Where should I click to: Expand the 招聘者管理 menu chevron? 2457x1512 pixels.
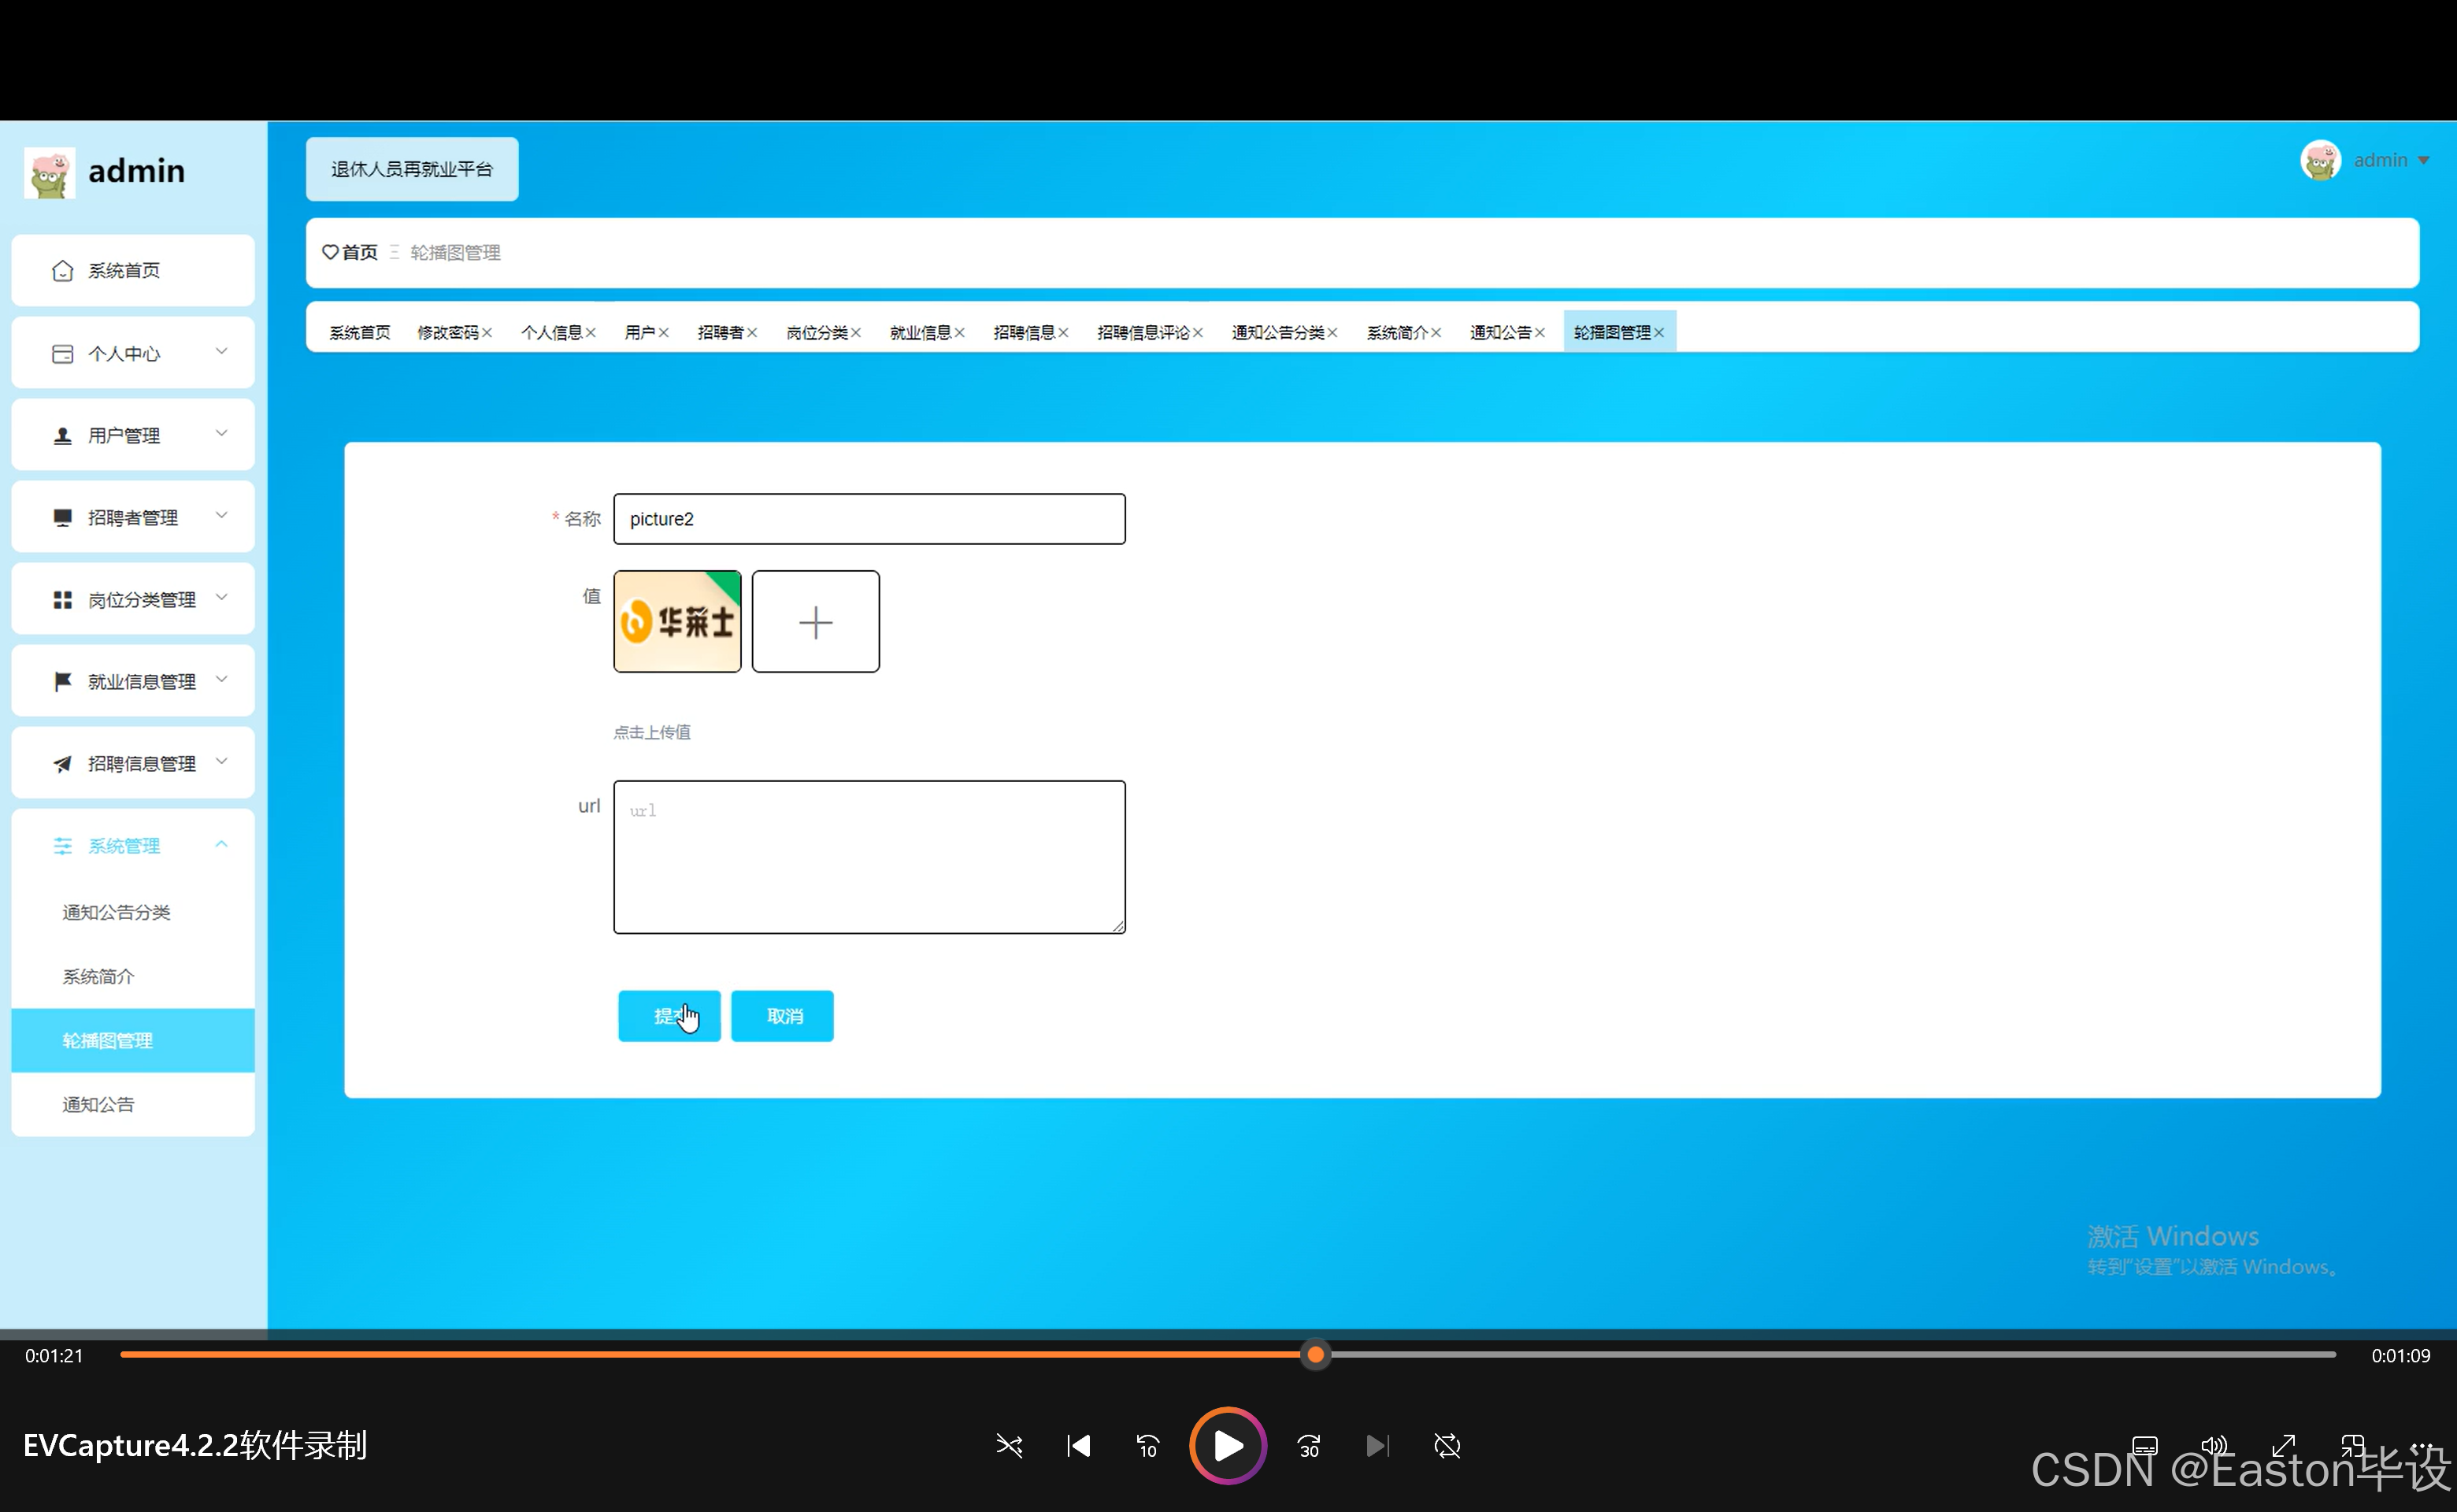tap(222, 515)
